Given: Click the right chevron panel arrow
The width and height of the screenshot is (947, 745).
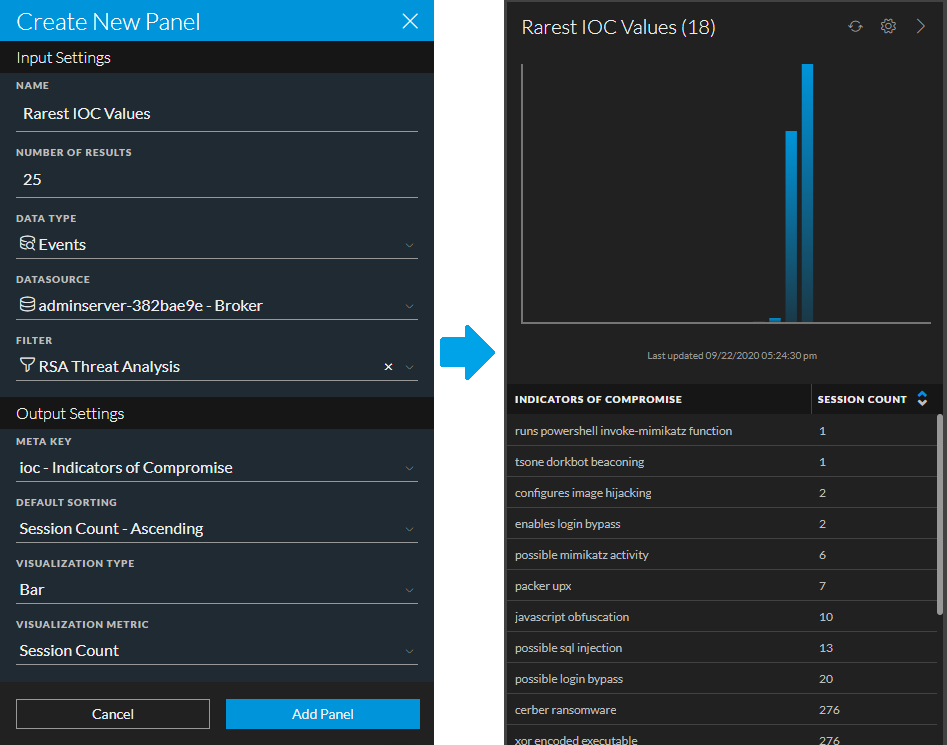Looking at the screenshot, I should pyautogui.click(x=921, y=27).
